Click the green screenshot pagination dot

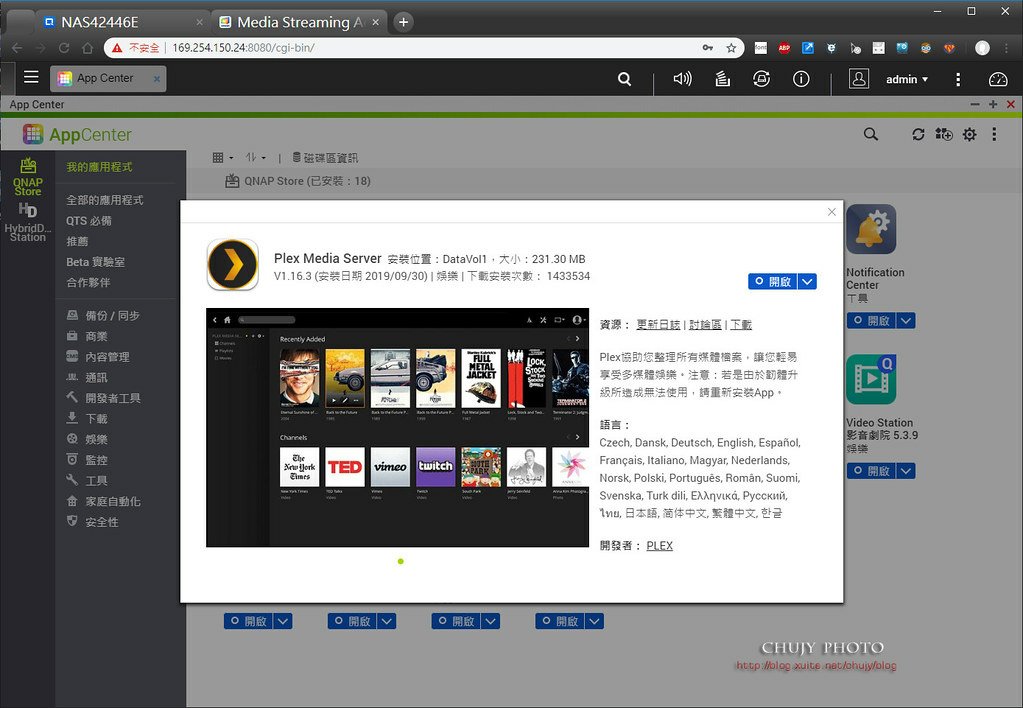(x=401, y=561)
